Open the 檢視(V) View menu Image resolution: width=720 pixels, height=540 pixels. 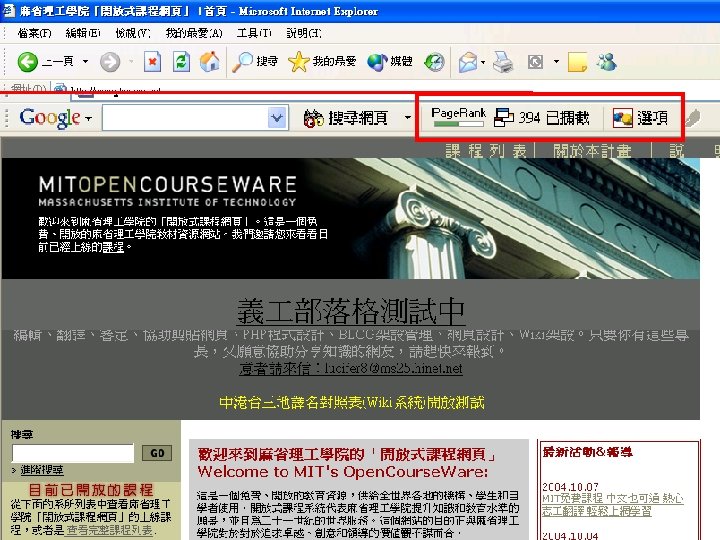[x=133, y=33]
